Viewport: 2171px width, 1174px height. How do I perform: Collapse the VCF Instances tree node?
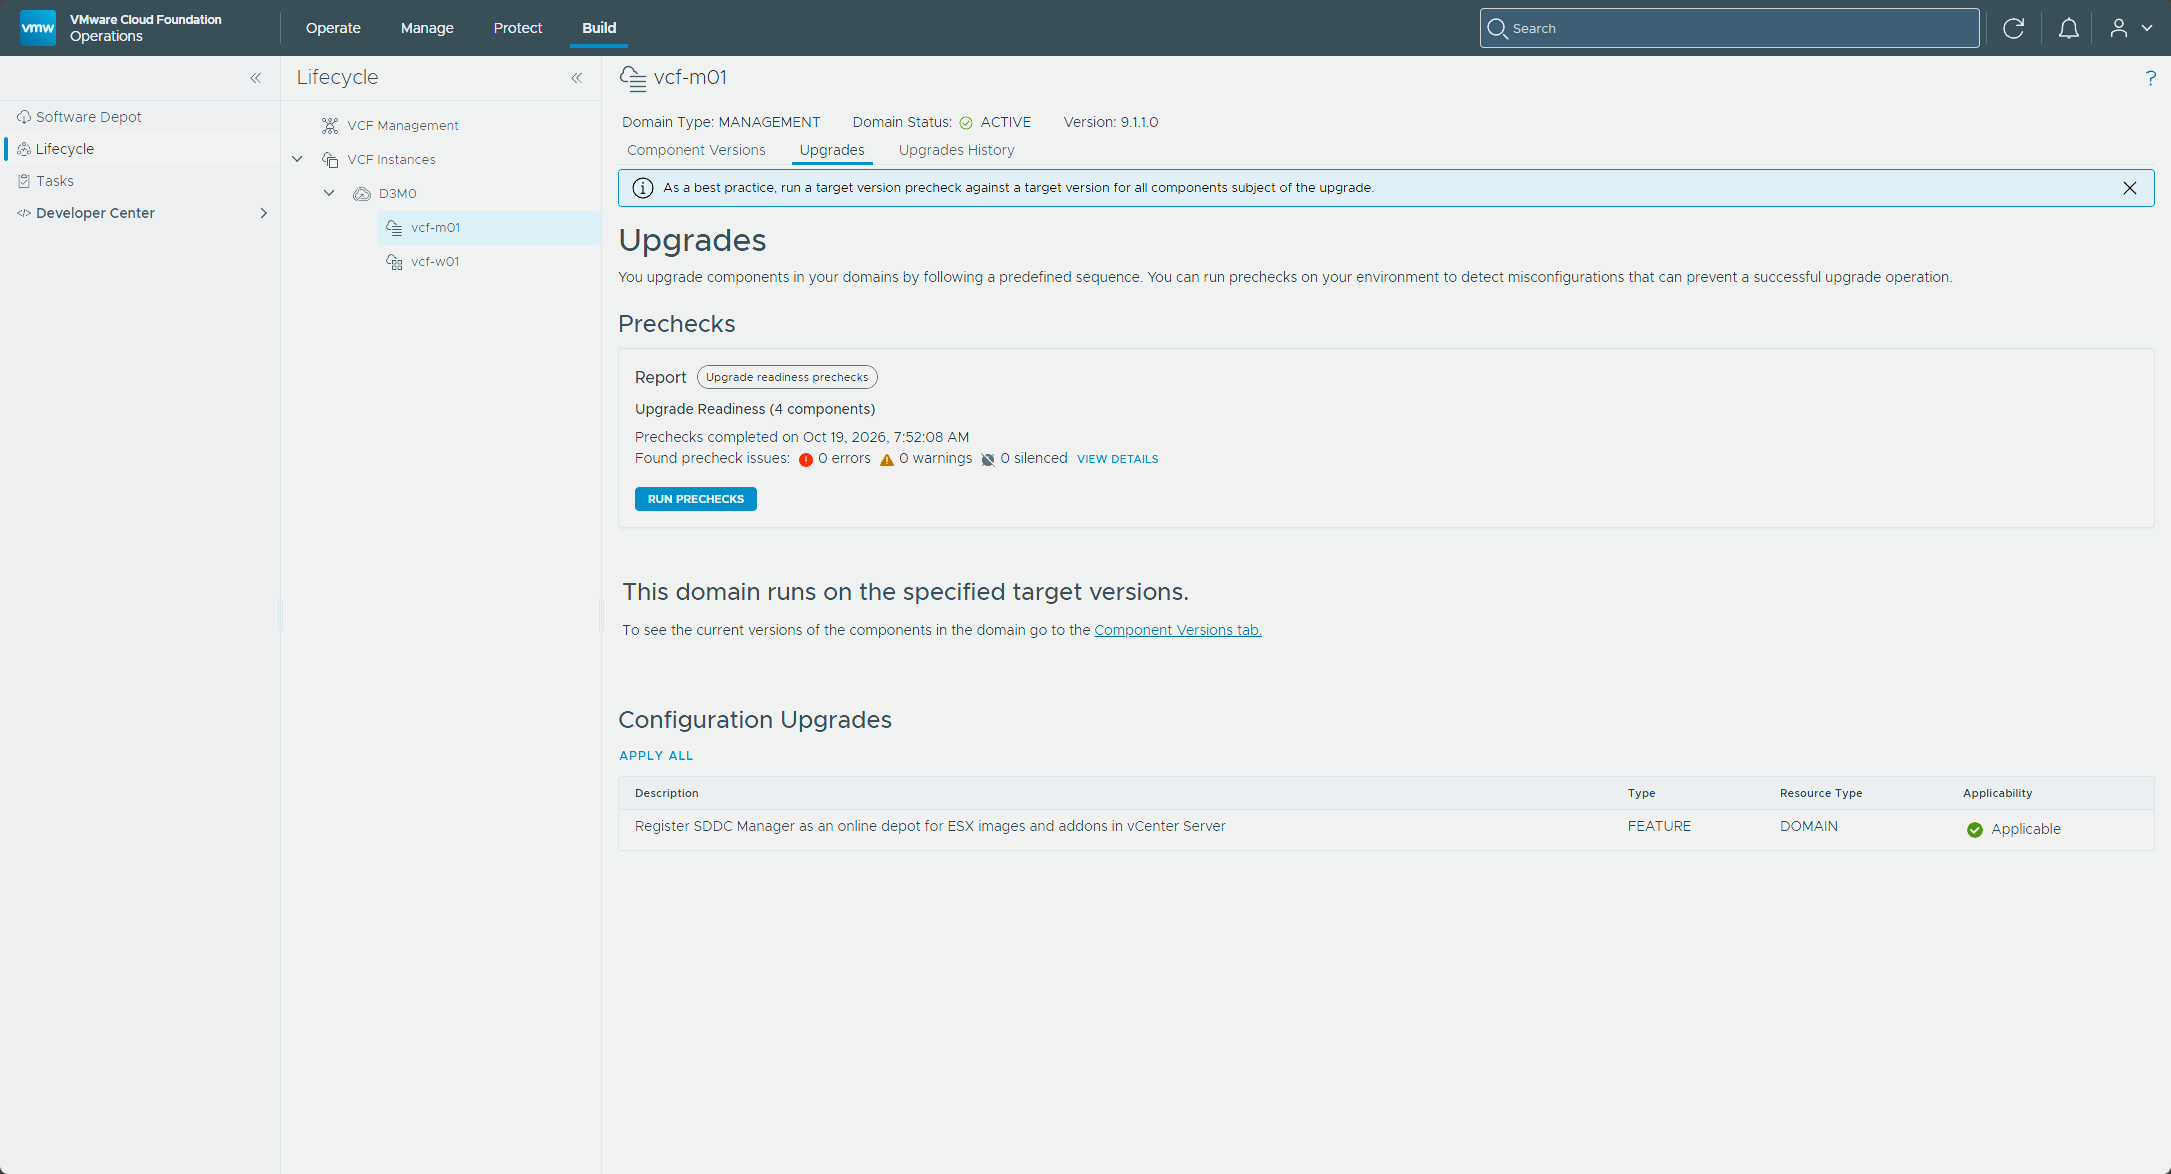297,159
